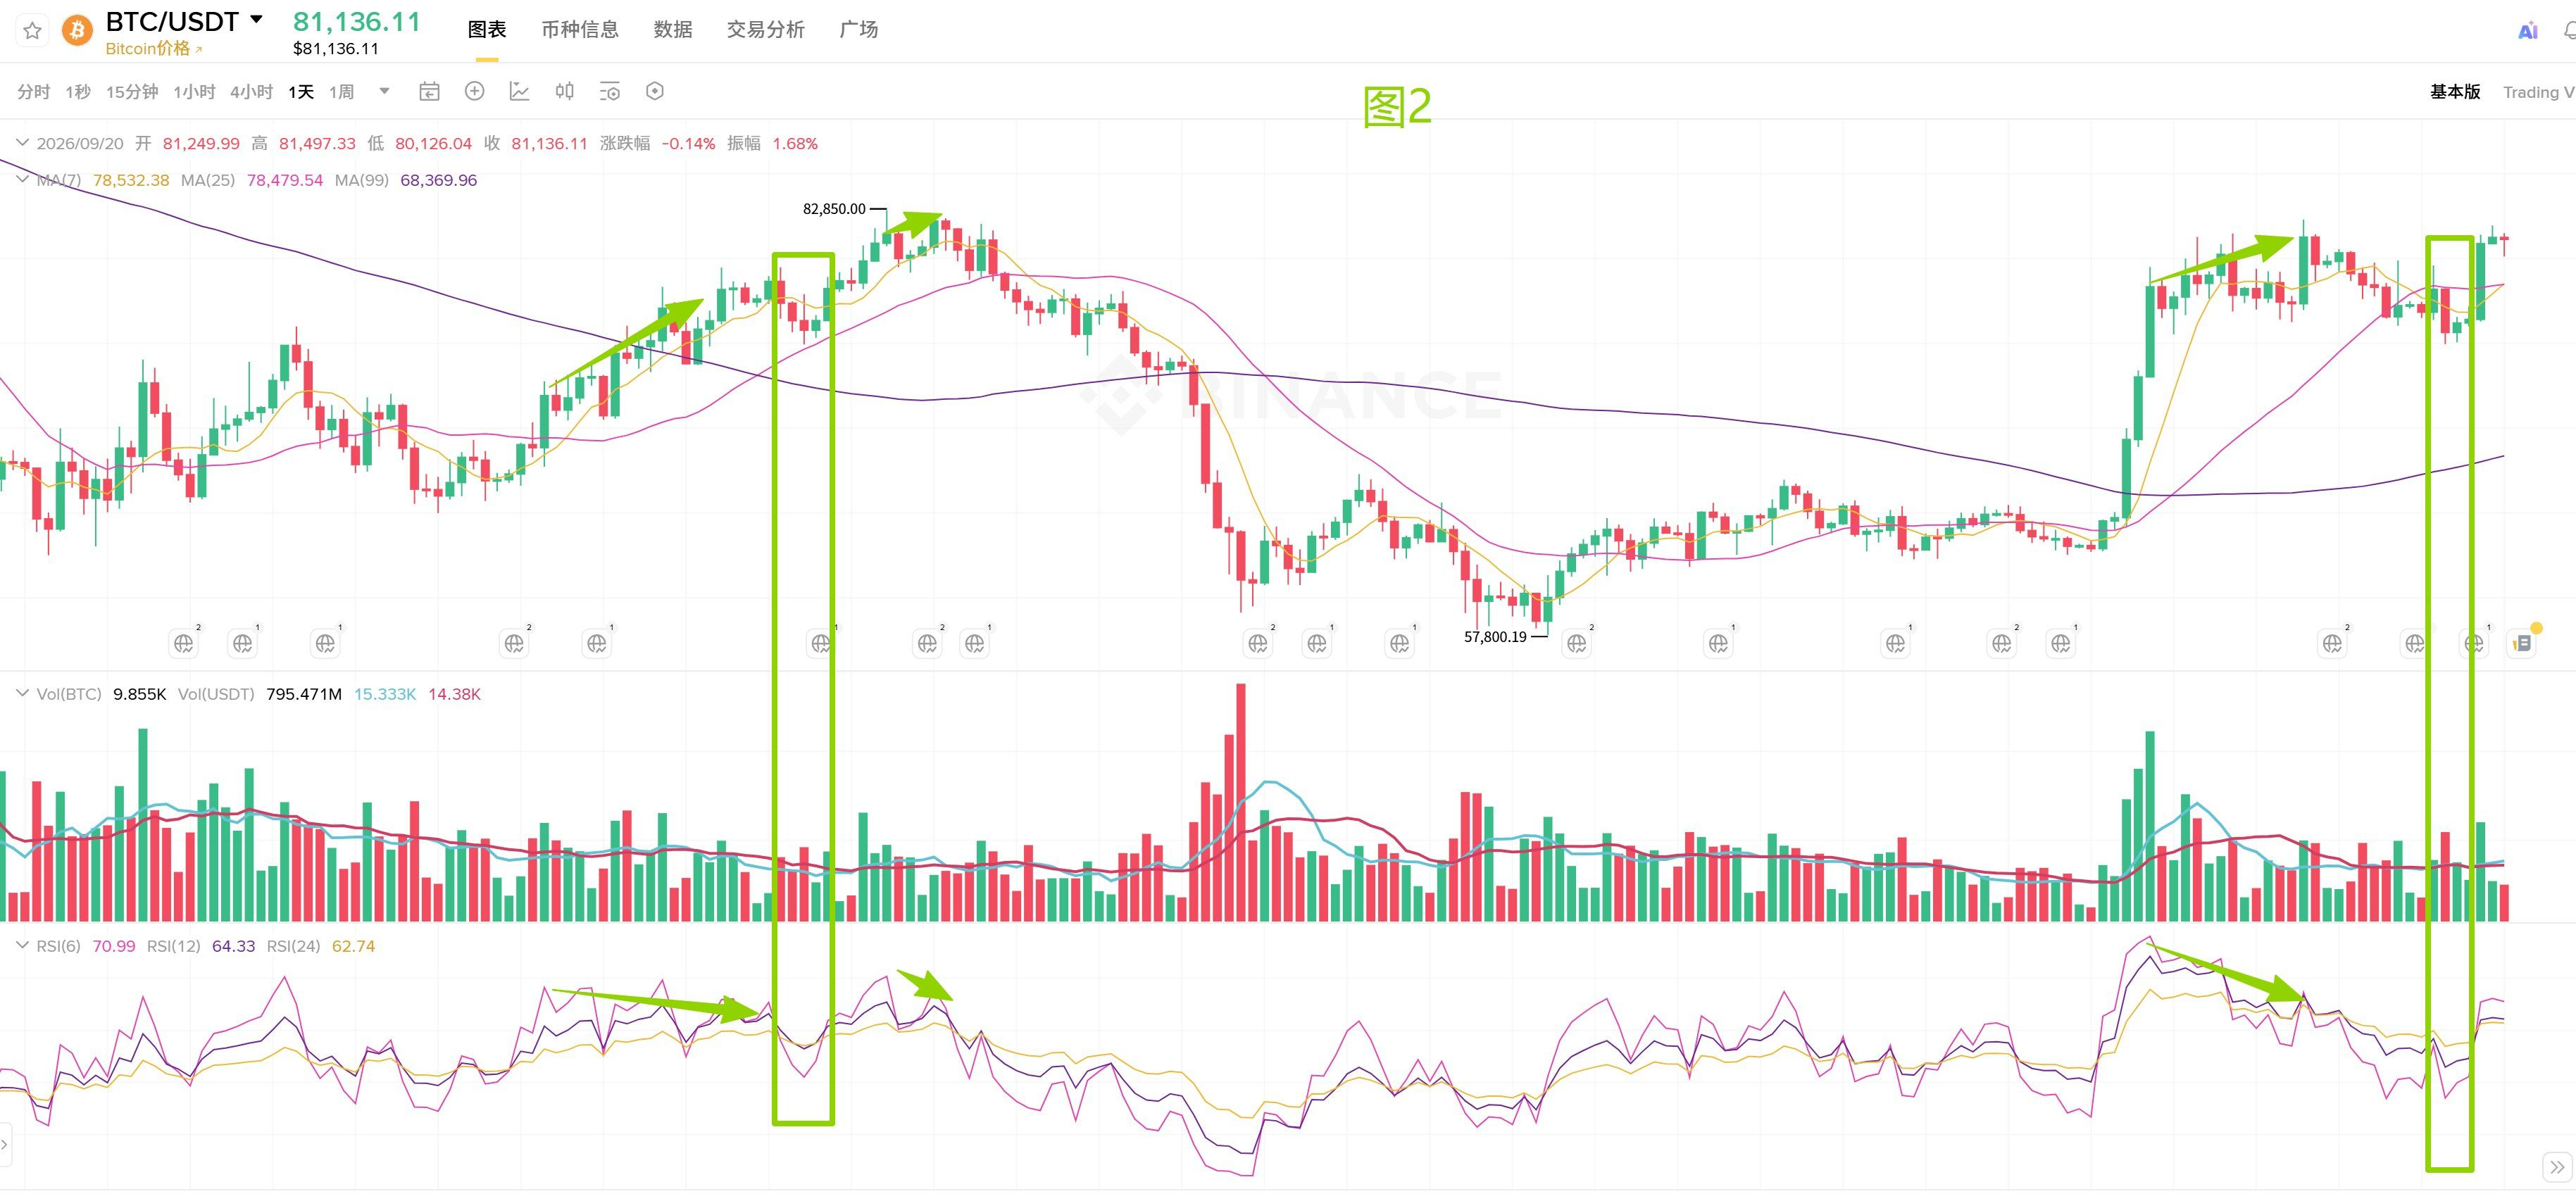Open the AI assistant icon in the header
This screenshot has width=2576, height=1201.
[x=2527, y=31]
